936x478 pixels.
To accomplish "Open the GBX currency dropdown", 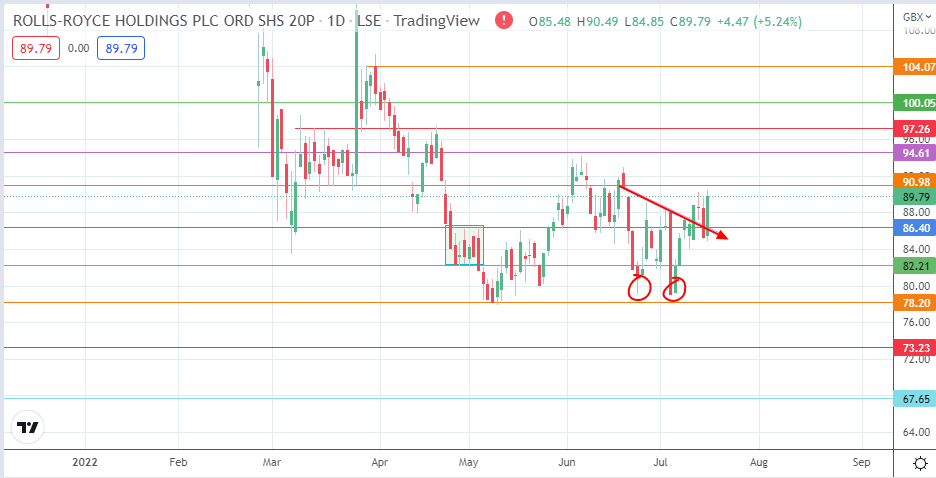I will (x=917, y=17).
